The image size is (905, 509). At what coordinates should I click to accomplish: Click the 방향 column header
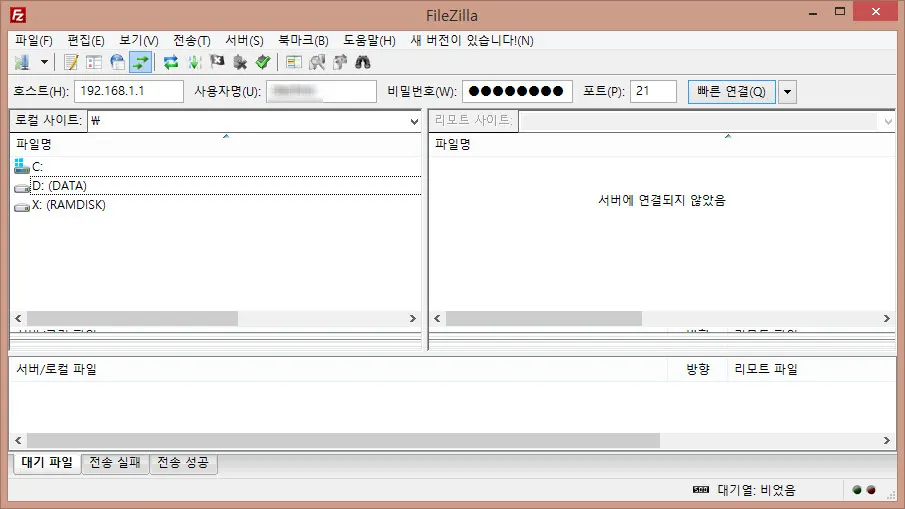click(697, 369)
